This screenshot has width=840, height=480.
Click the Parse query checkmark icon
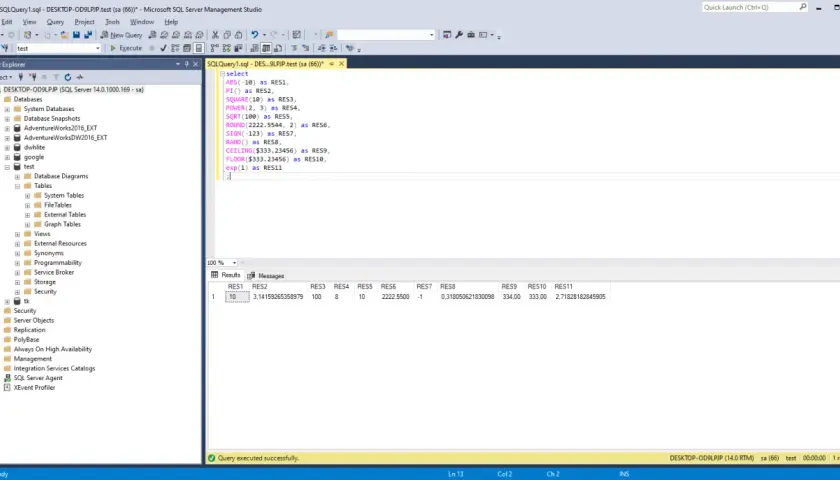tap(163, 48)
